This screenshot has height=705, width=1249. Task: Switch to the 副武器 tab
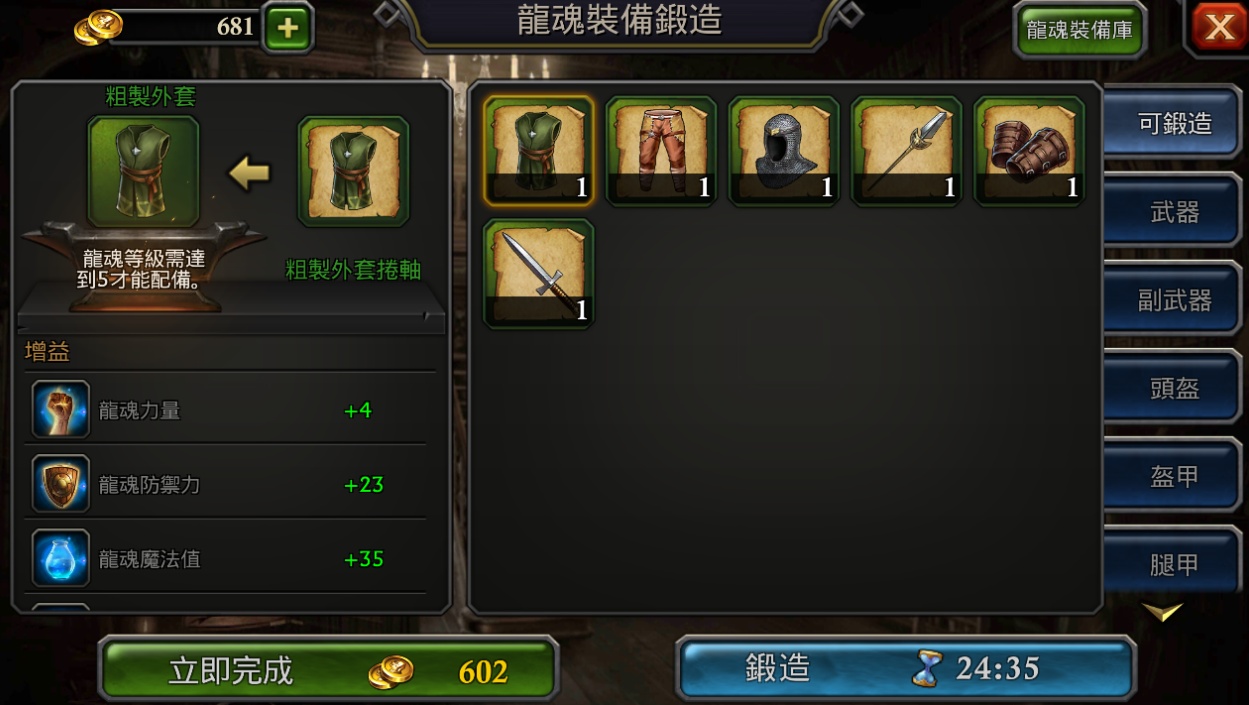click(x=1173, y=300)
